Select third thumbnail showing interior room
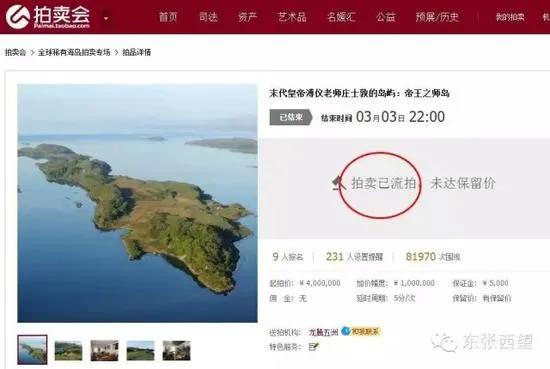This screenshot has width=550, height=369. pyautogui.click(x=105, y=350)
